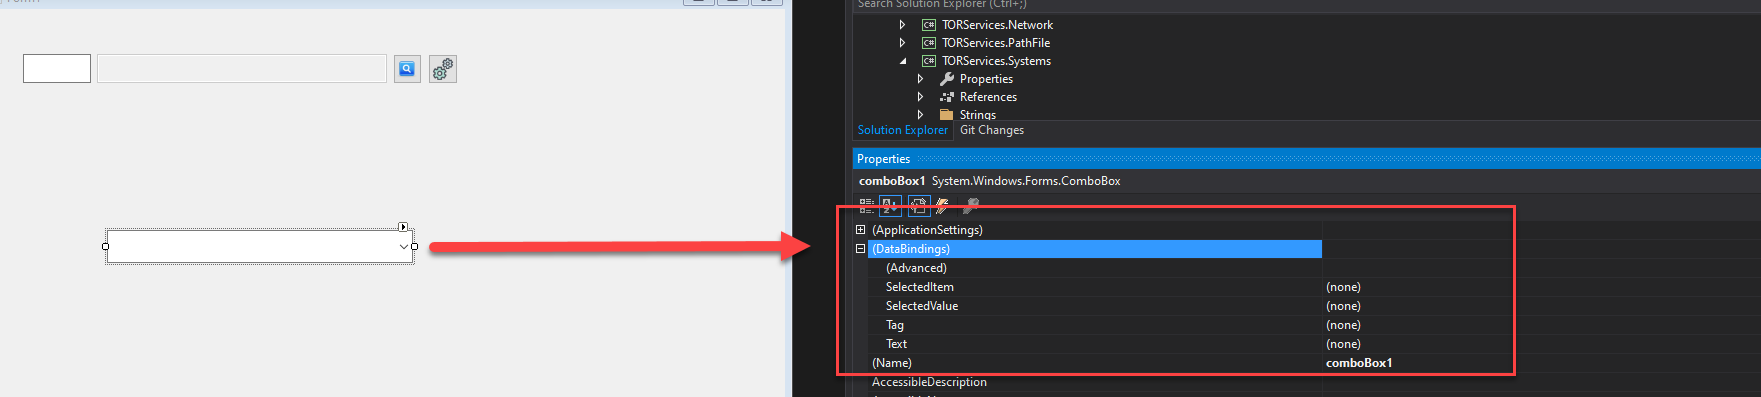
Task: Click the Properties panel title bar
Action: tap(1306, 159)
